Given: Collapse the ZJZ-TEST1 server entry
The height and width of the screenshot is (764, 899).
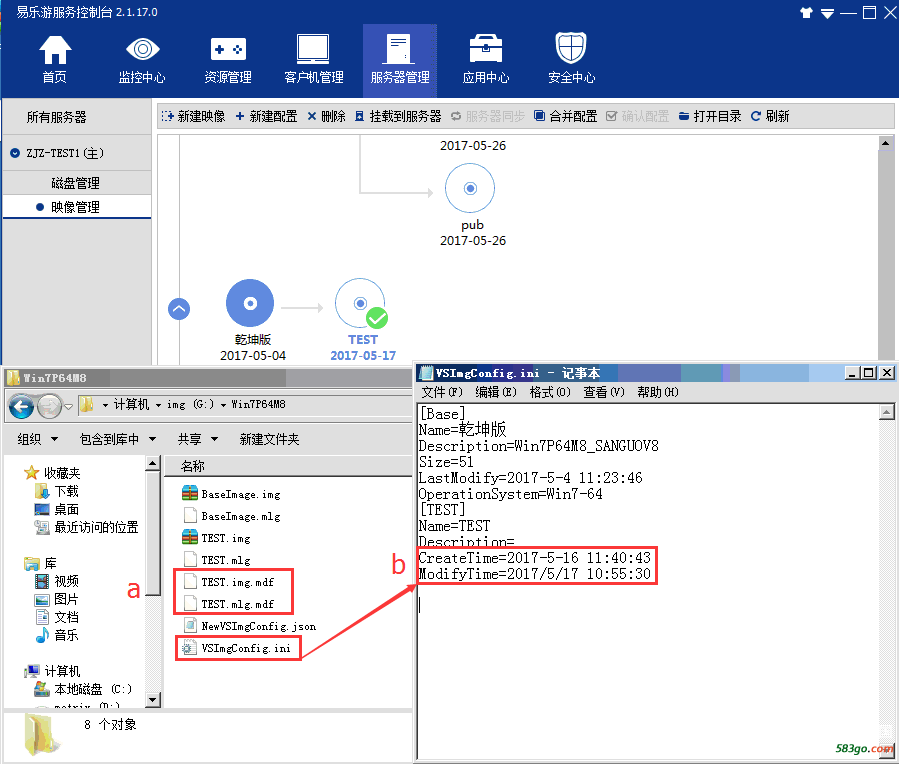Looking at the screenshot, I should [x=15, y=154].
